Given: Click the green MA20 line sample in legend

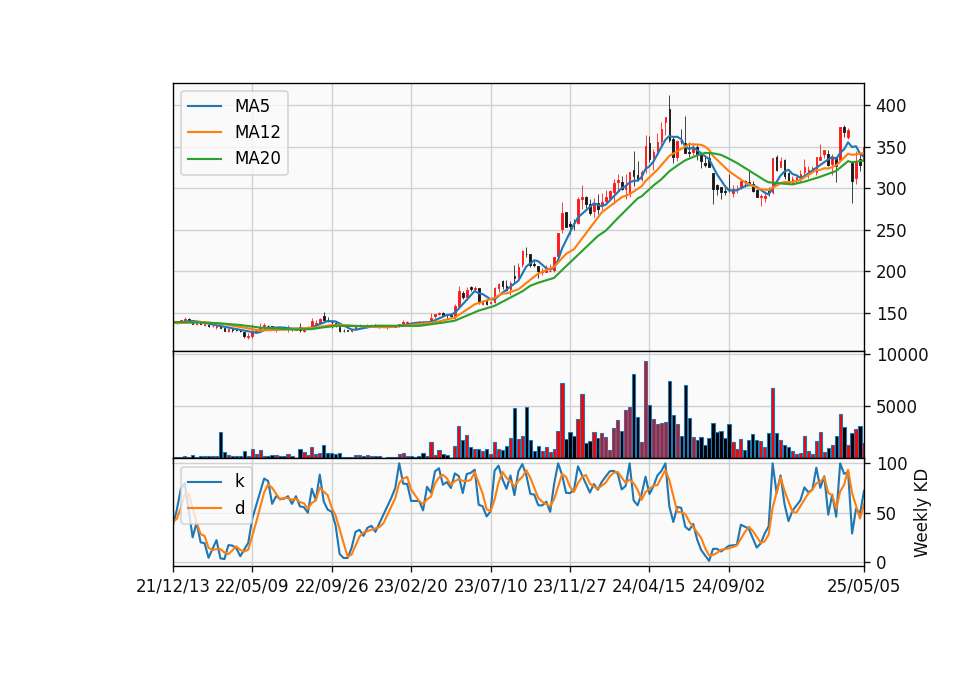Looking at the screenshot, I should tap(204, 158).
